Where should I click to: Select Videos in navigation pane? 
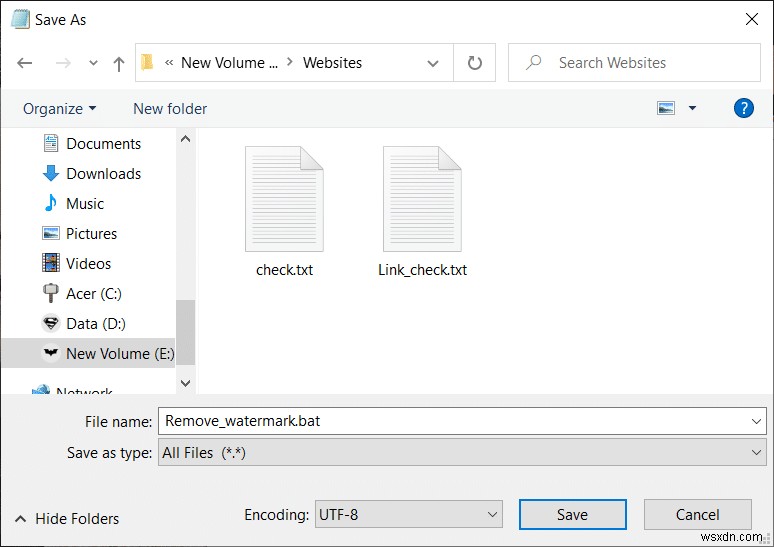88,264
